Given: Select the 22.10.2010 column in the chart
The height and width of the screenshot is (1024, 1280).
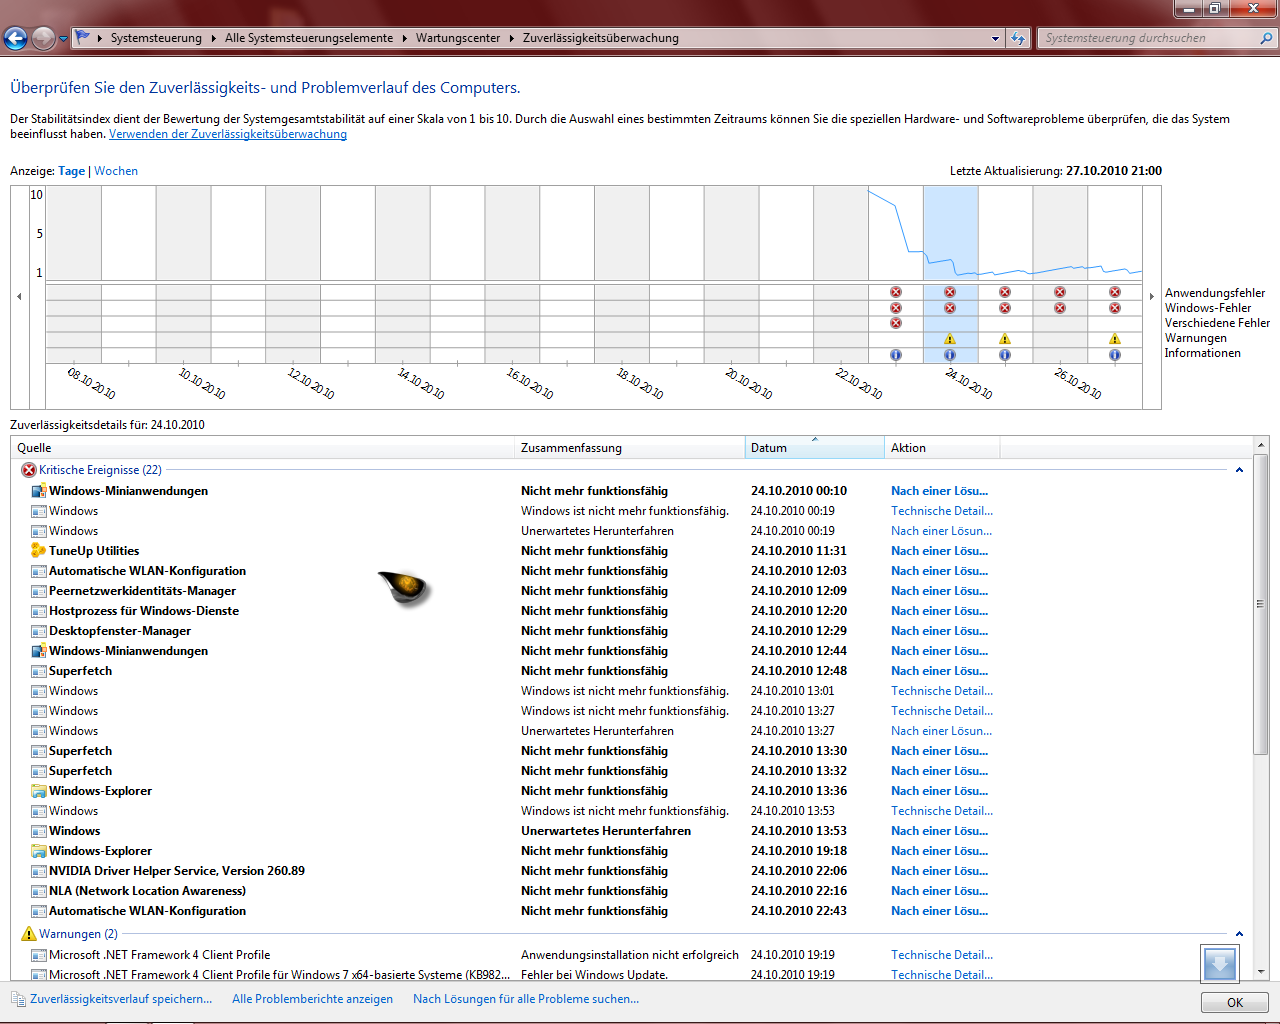Looking at the screenshot, I should pyautogui.click(x=840, y=274).
